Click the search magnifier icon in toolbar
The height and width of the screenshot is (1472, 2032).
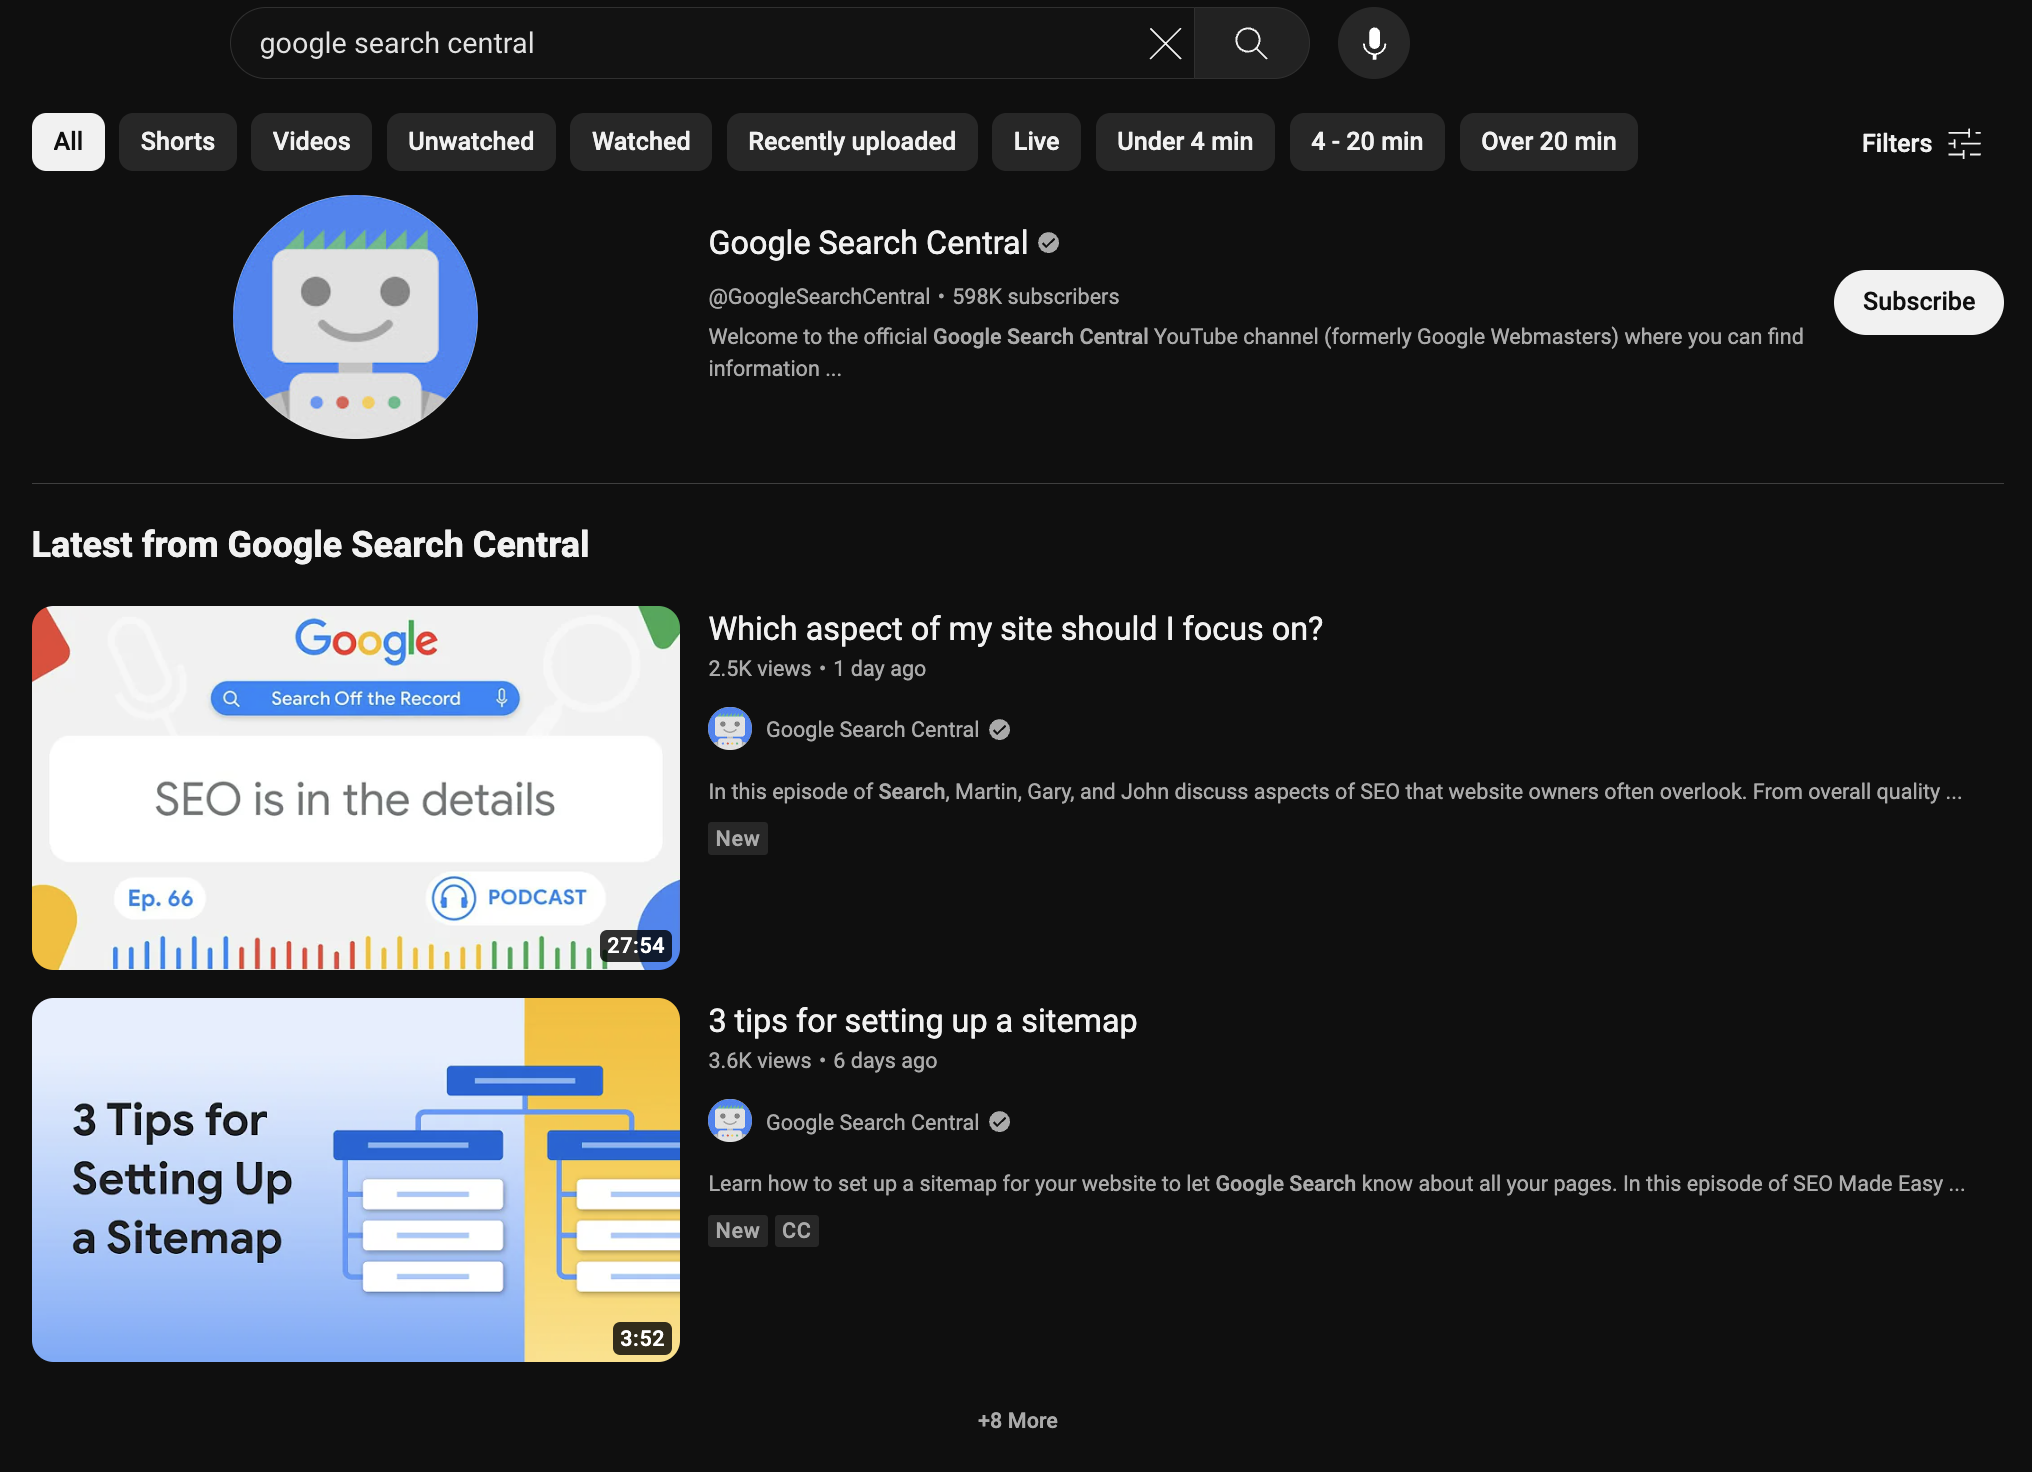[1251, 43]
